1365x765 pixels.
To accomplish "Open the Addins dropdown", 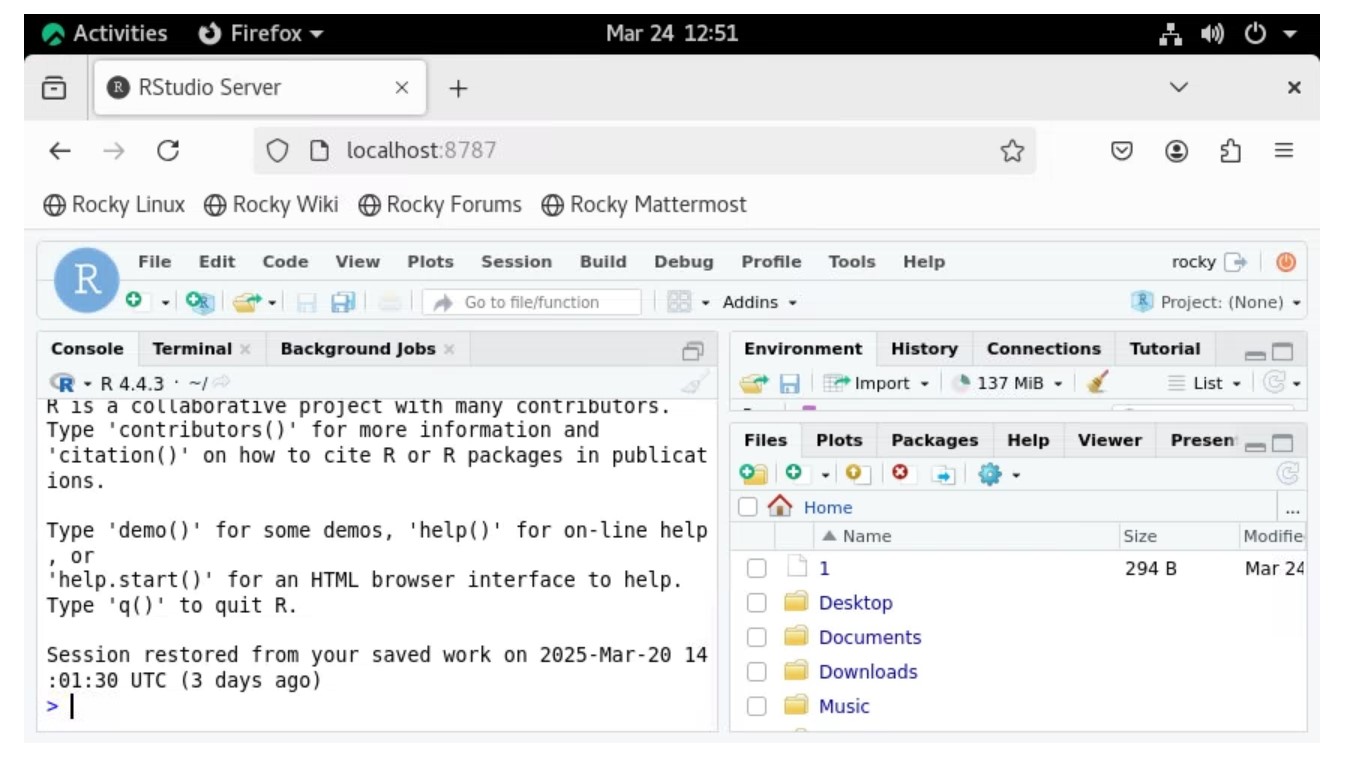I will tap(760, 302).
